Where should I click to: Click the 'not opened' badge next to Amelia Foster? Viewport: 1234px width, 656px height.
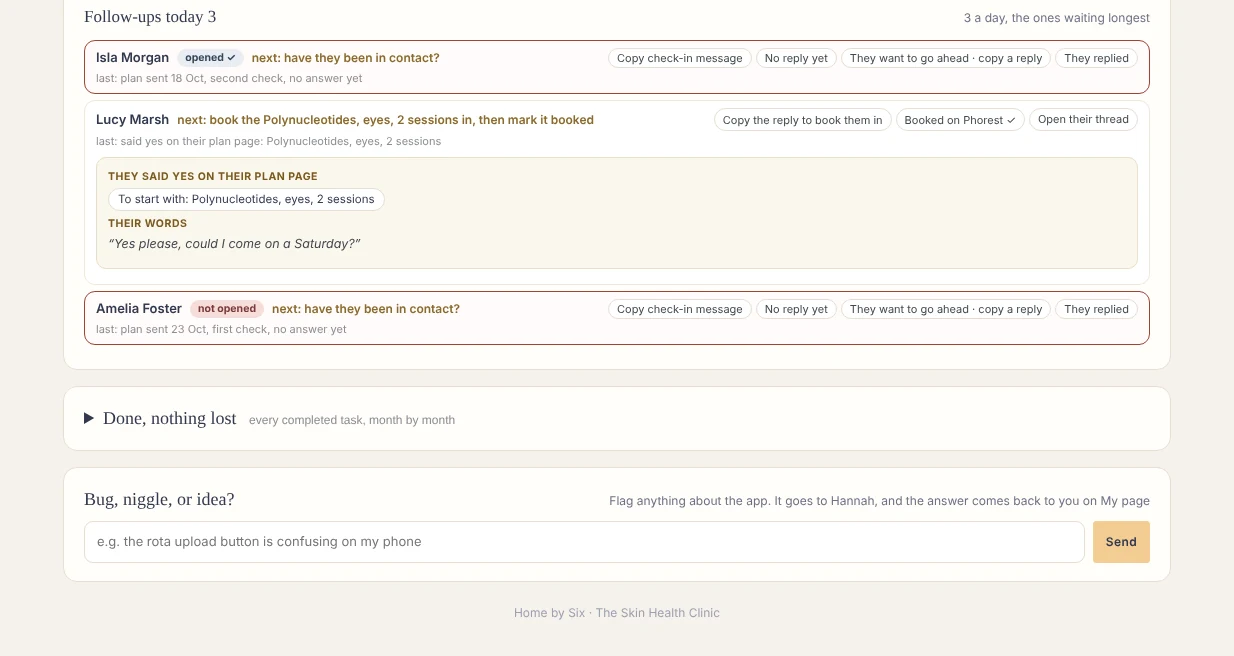[227, 309]
